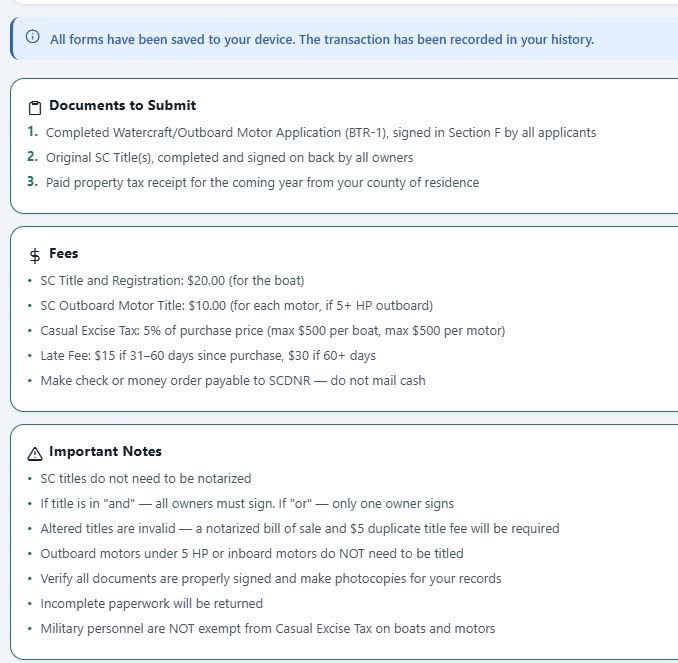The width and height of the screenshot is (678, 663).
Task: Click the altered titles are invalid note
Action: 299,528
